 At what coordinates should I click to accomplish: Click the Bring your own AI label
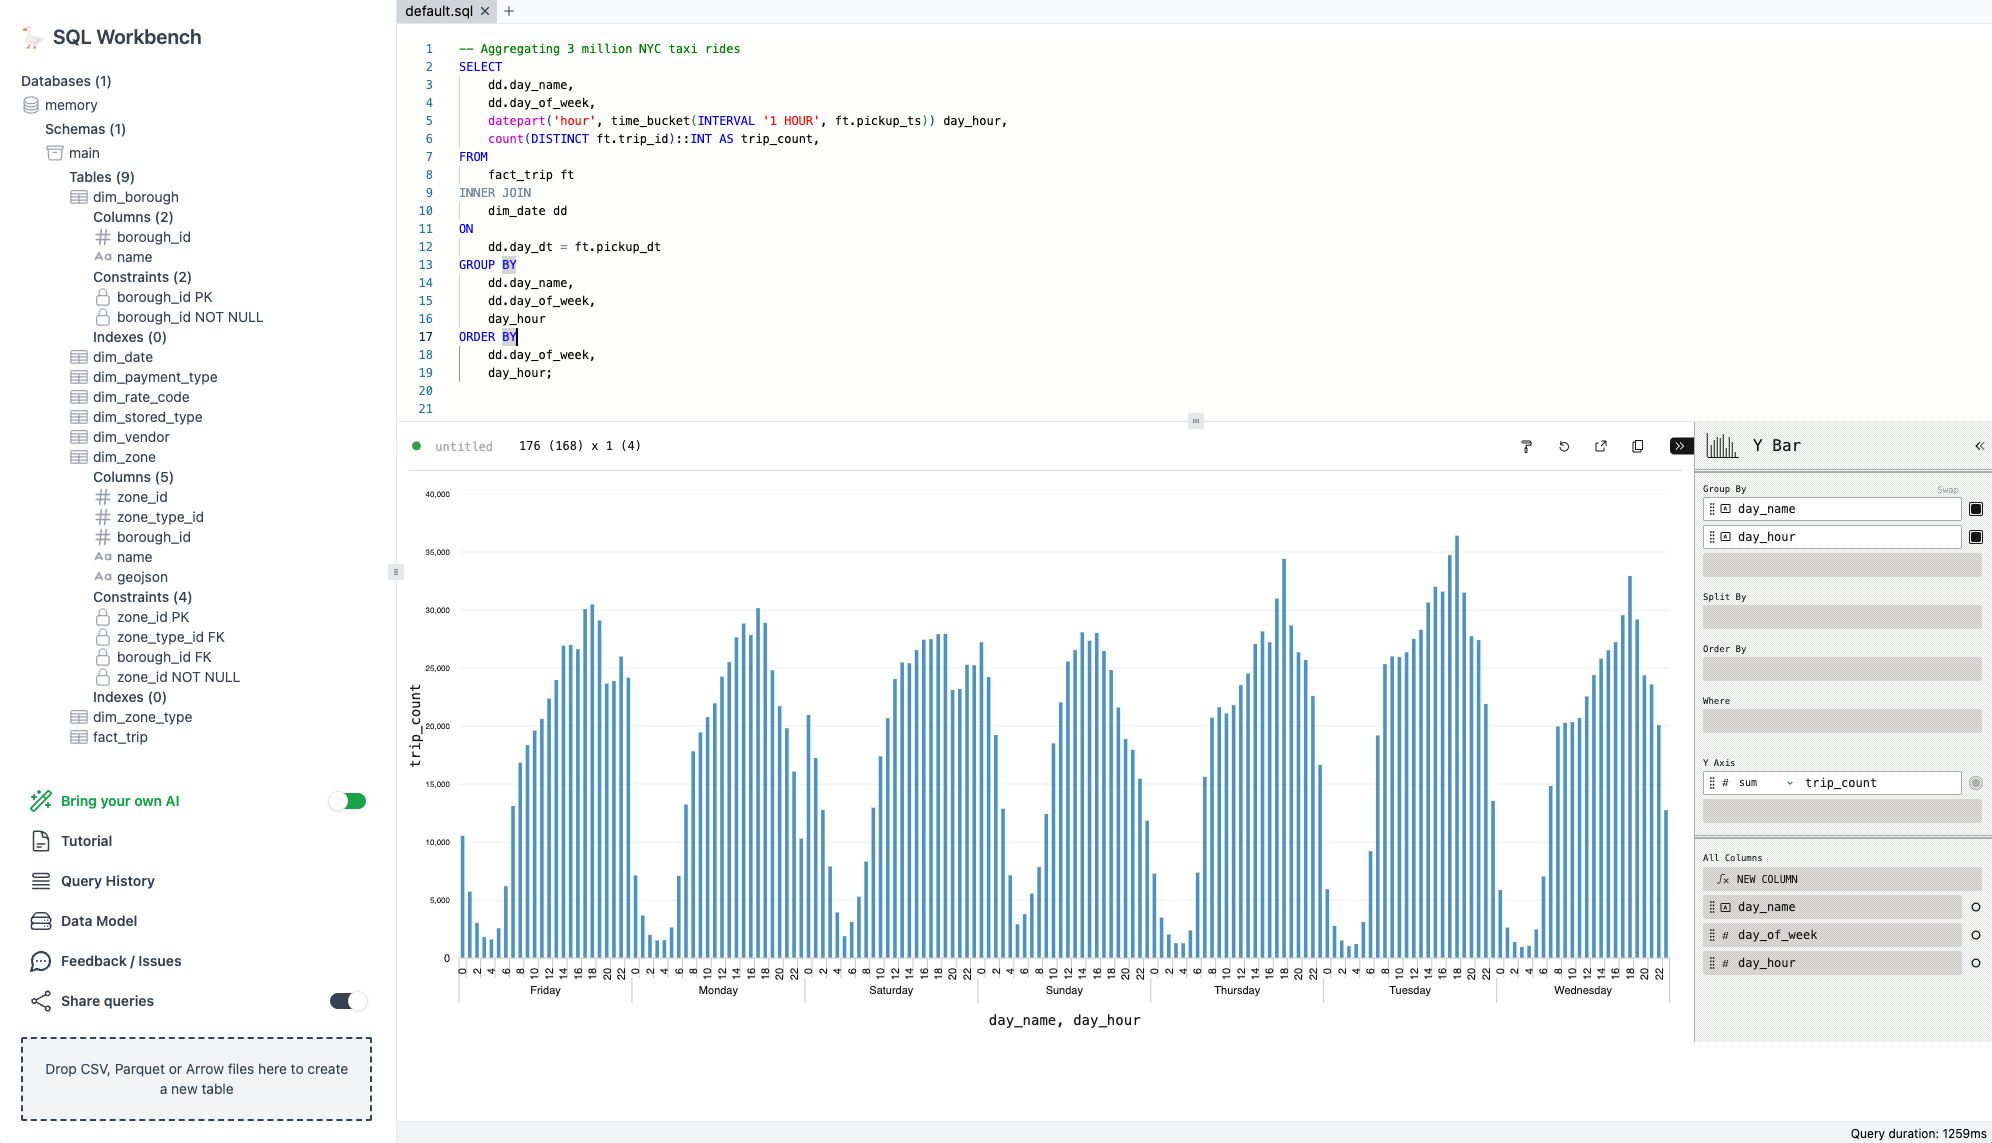coord(120,801)
